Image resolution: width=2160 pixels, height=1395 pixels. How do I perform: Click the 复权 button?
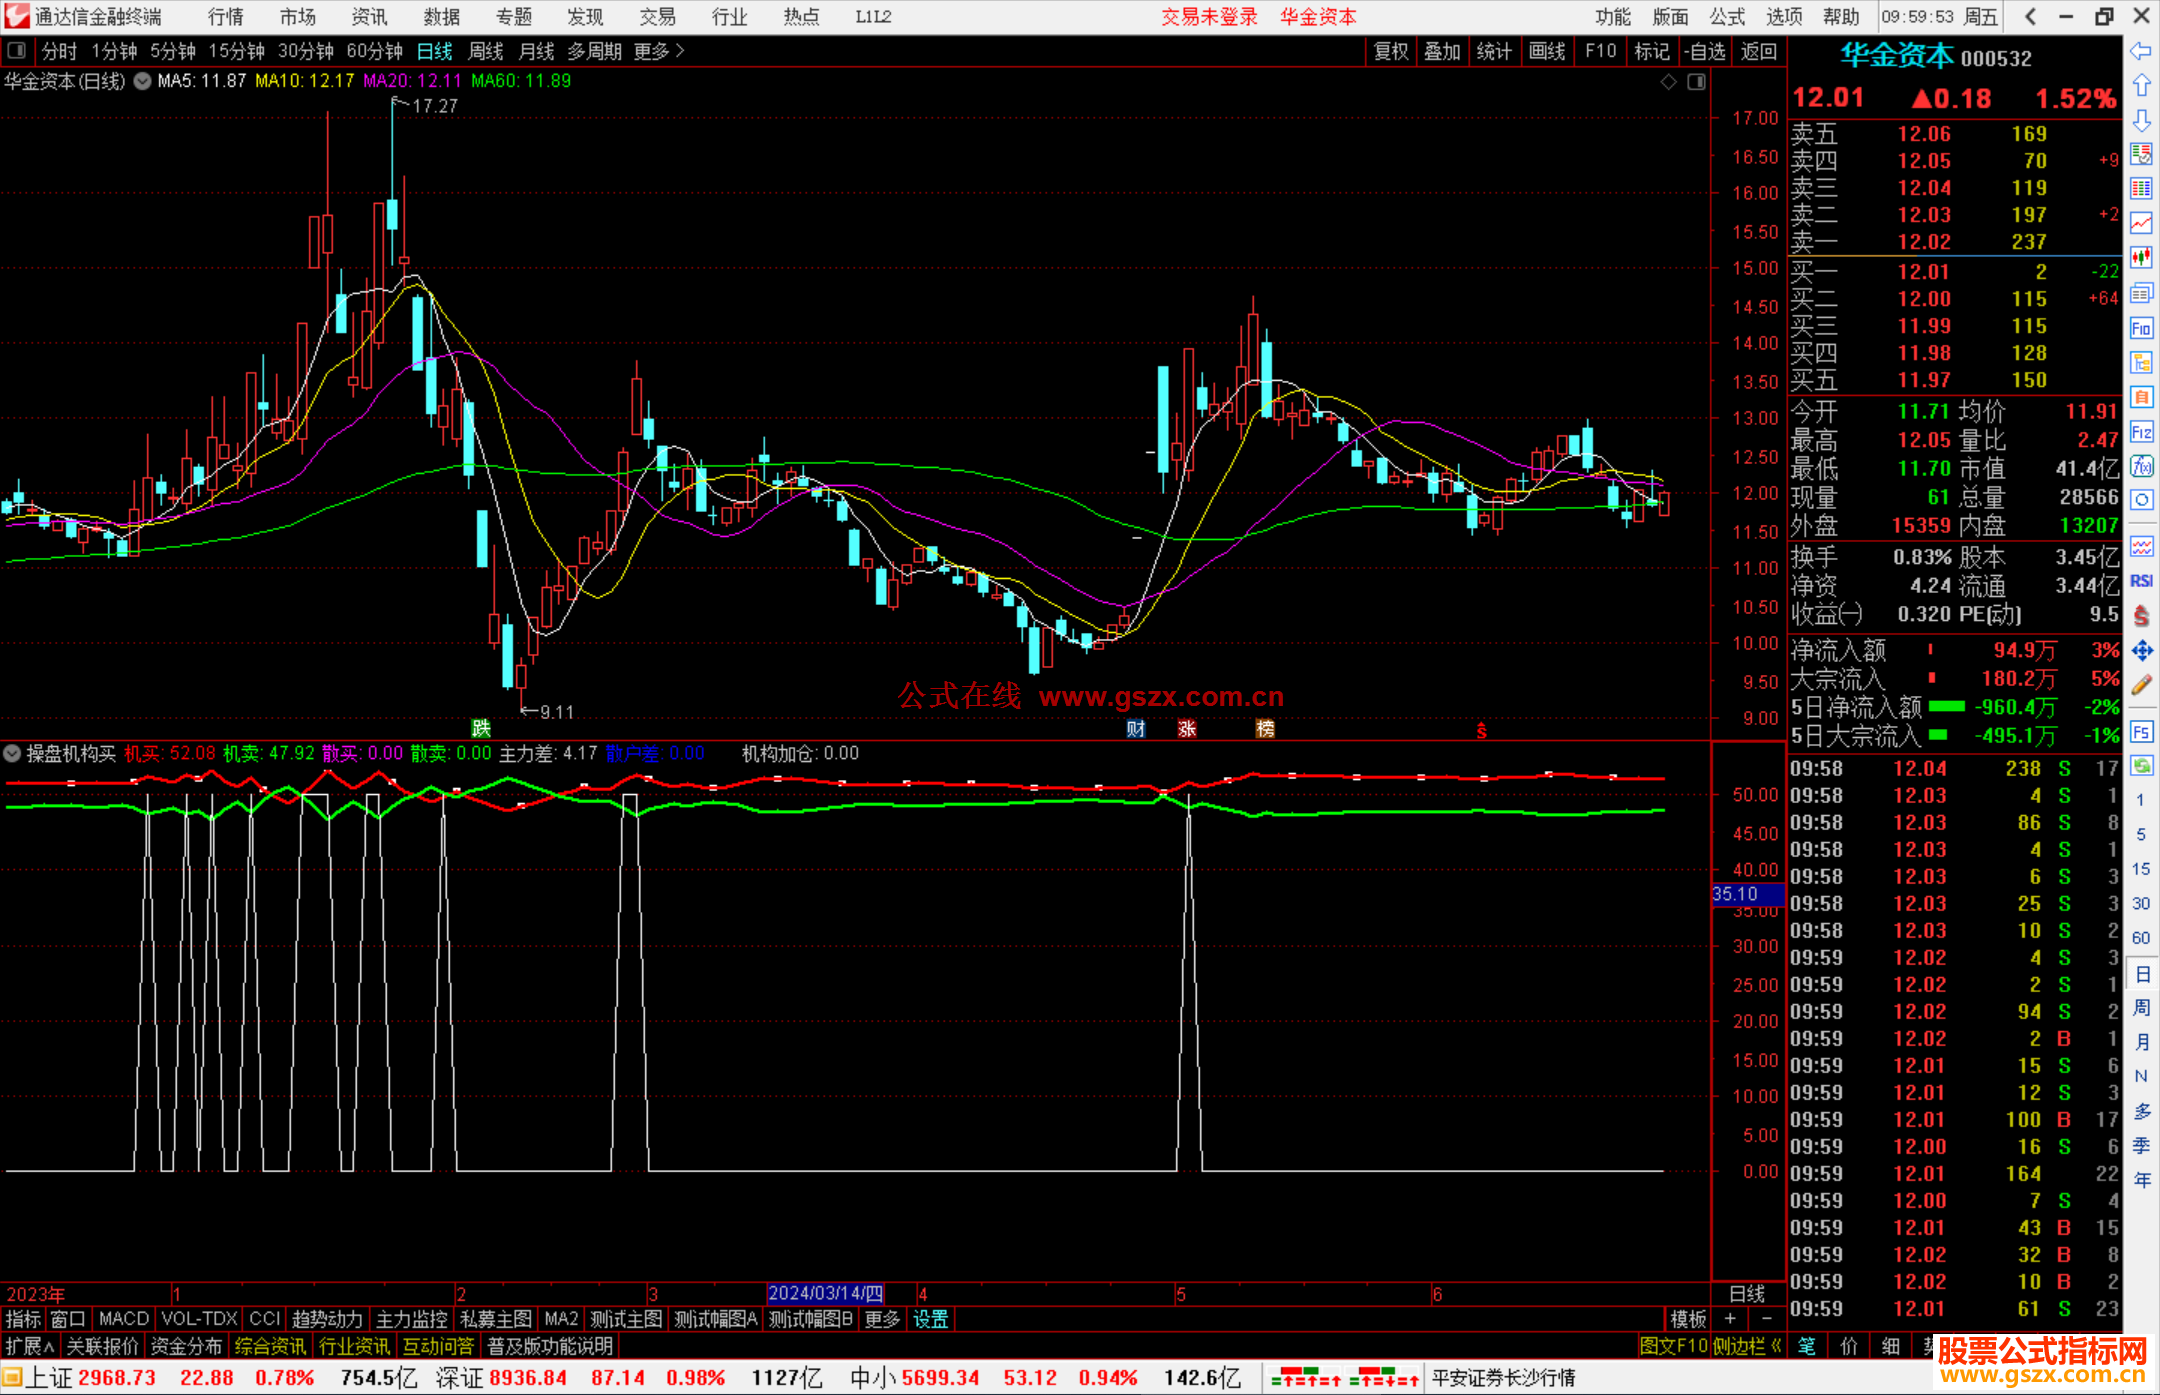pos(1390,51)
